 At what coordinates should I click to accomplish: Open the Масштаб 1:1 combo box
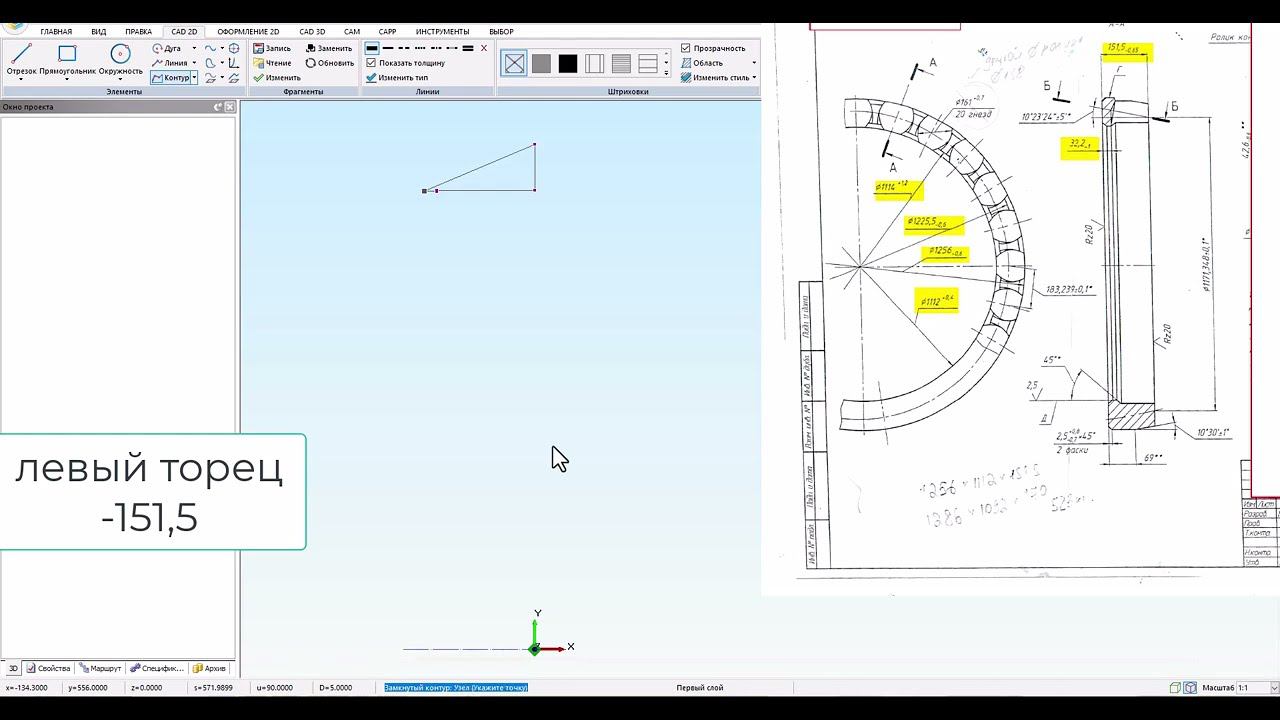pyautogui.click(x=1257, y=688)
